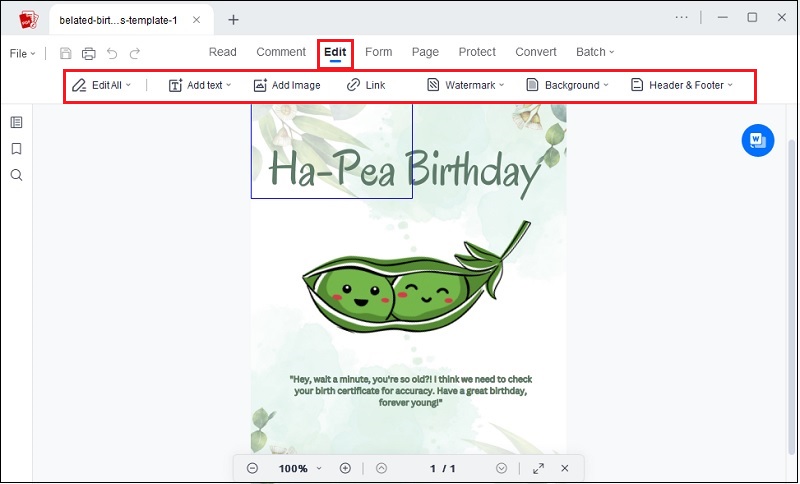Open a new tab with plus button

pos(233,20)
